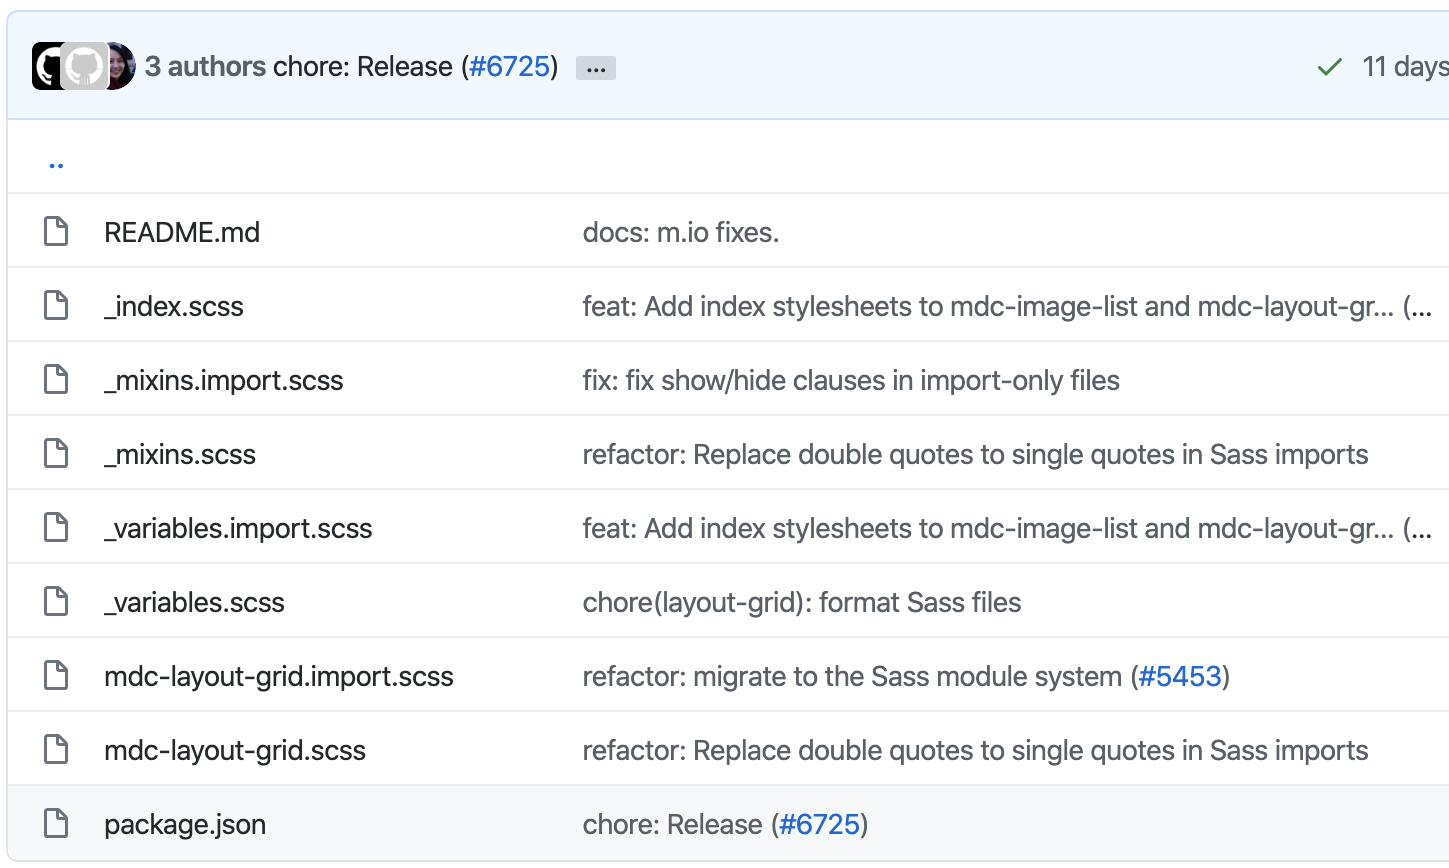Click the _mixins.import.scss file icon
The width and height of the screenshot is (1449, 868).
tap(56, 378)
